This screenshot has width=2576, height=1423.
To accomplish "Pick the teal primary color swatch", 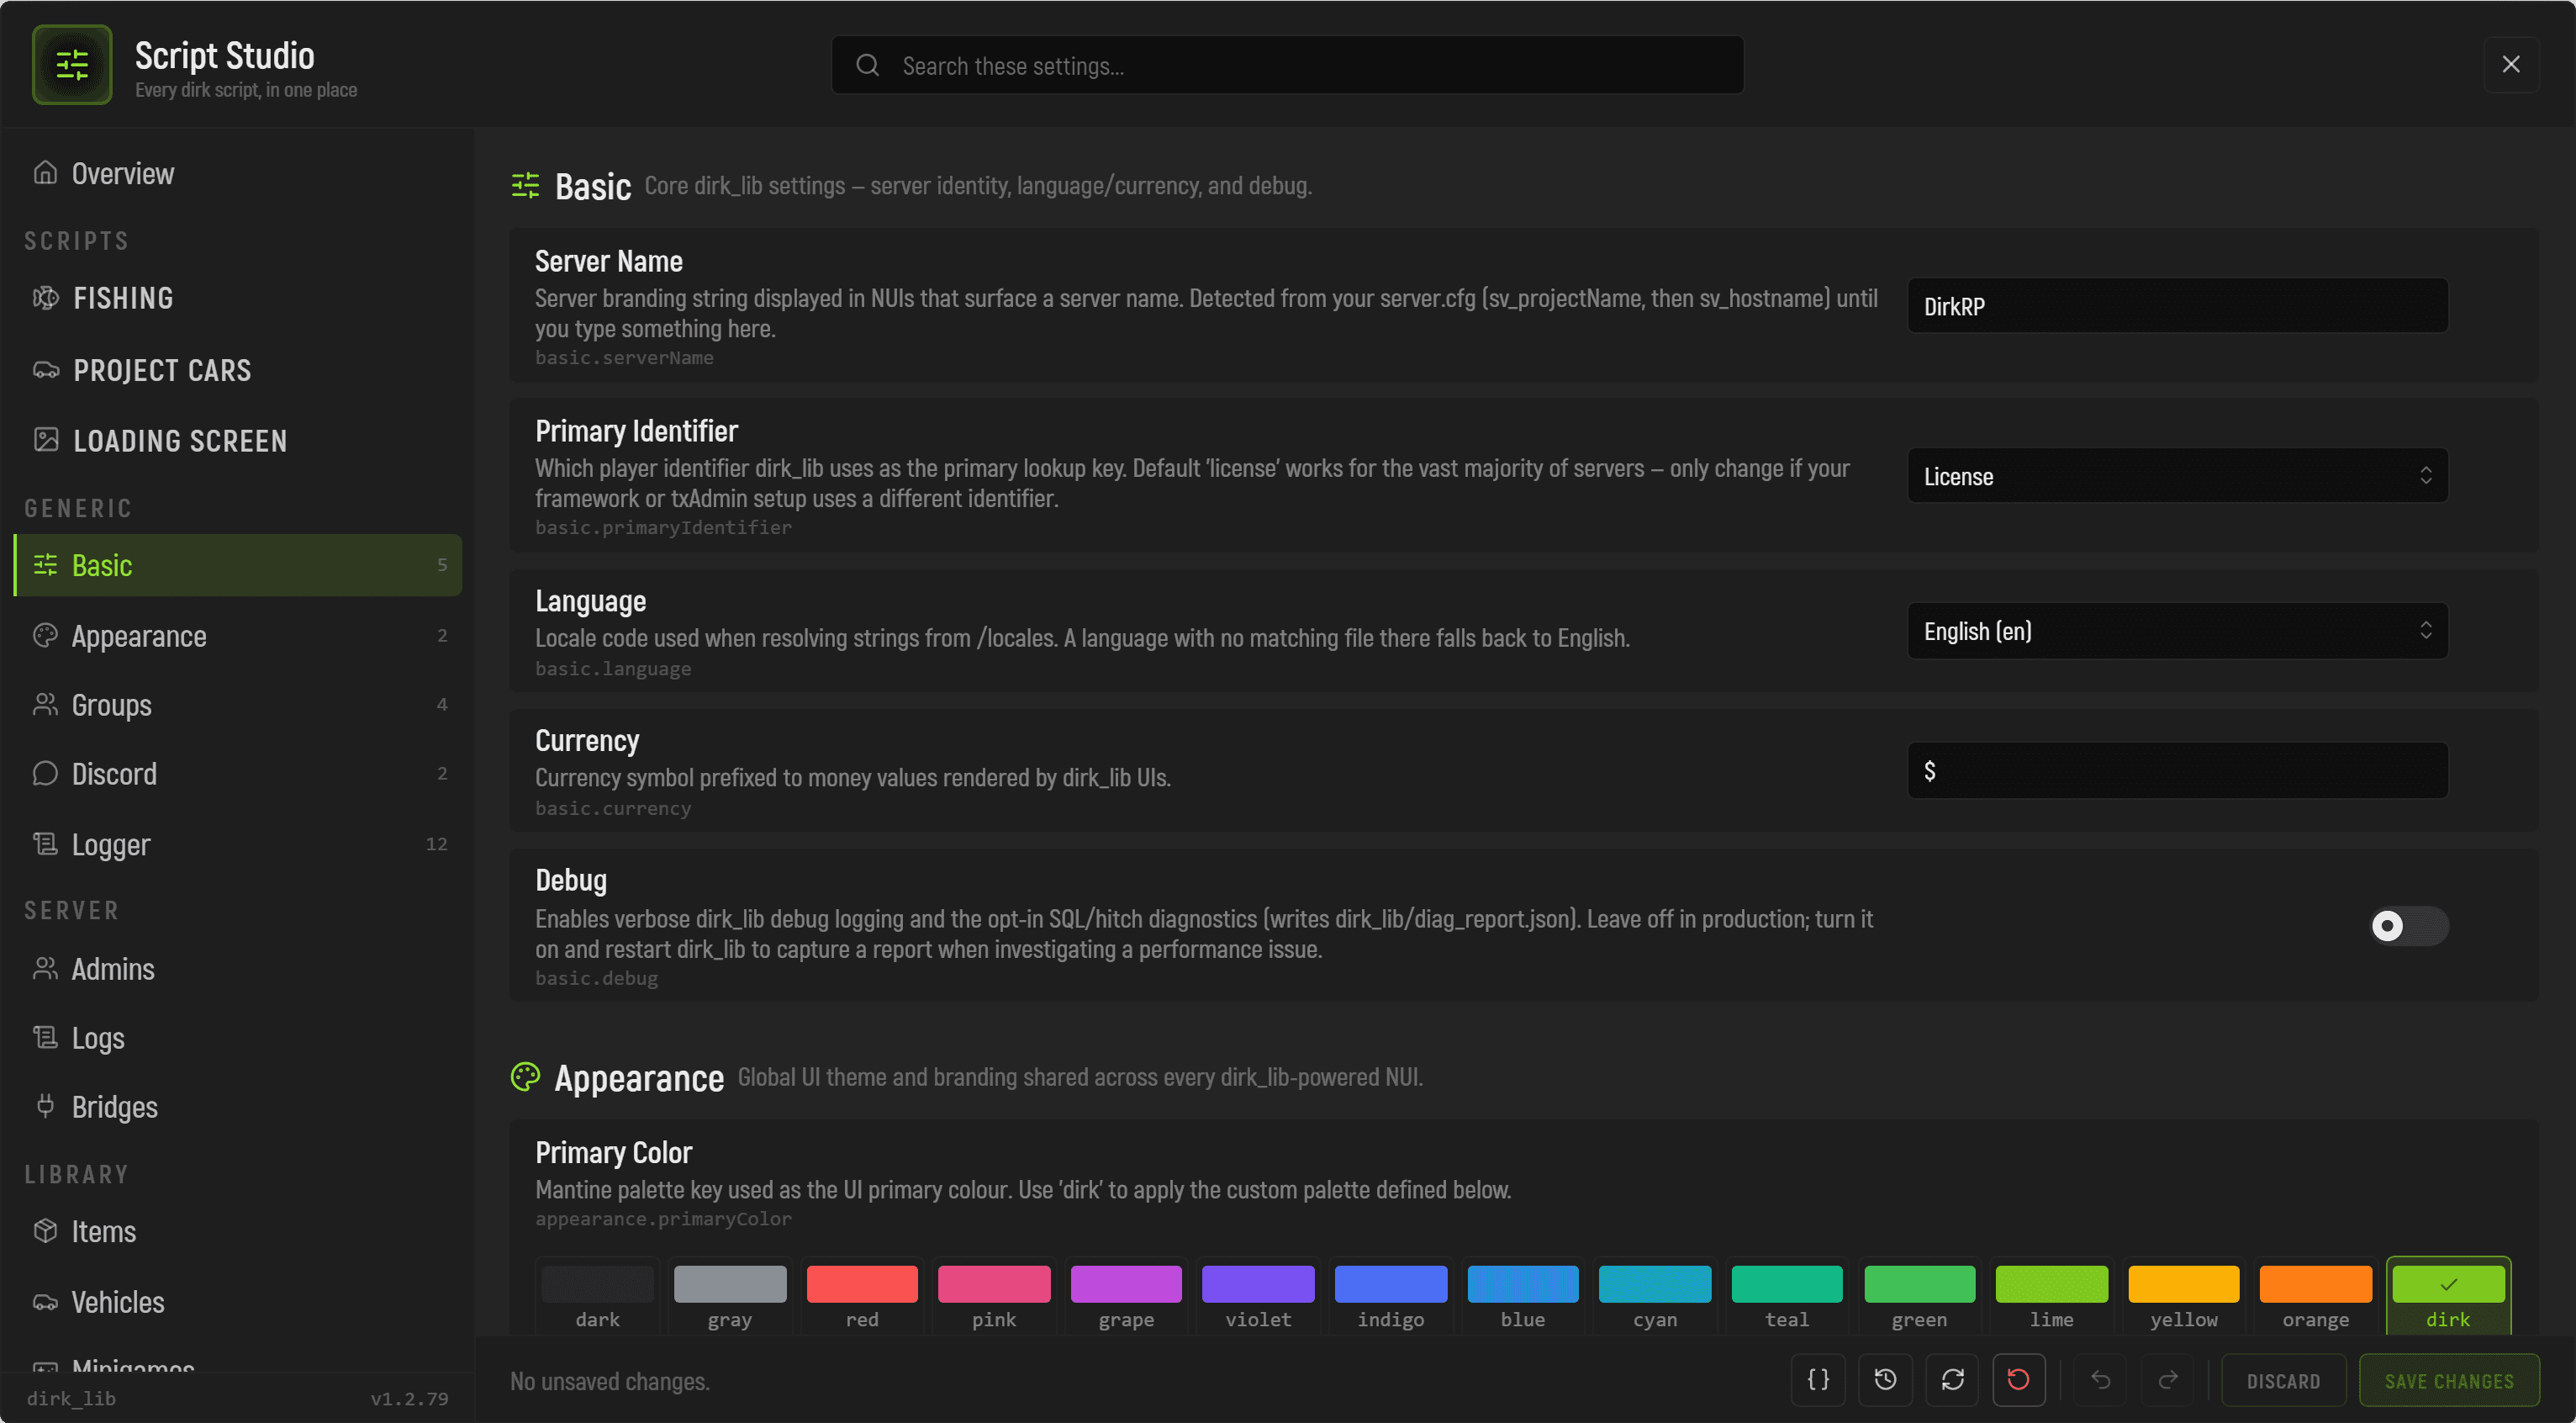I will (x=1787, y=1297).
